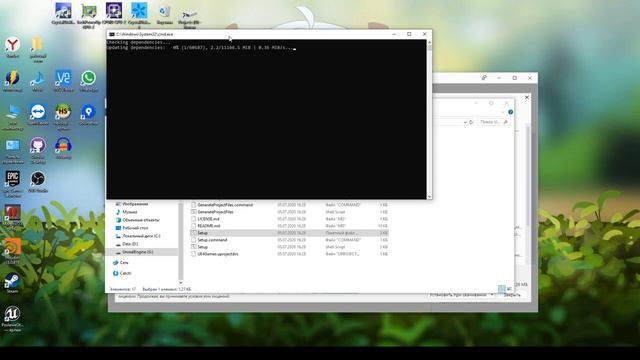
Task: Launch the GitHub Desktop shortcut
Action: 38,150
